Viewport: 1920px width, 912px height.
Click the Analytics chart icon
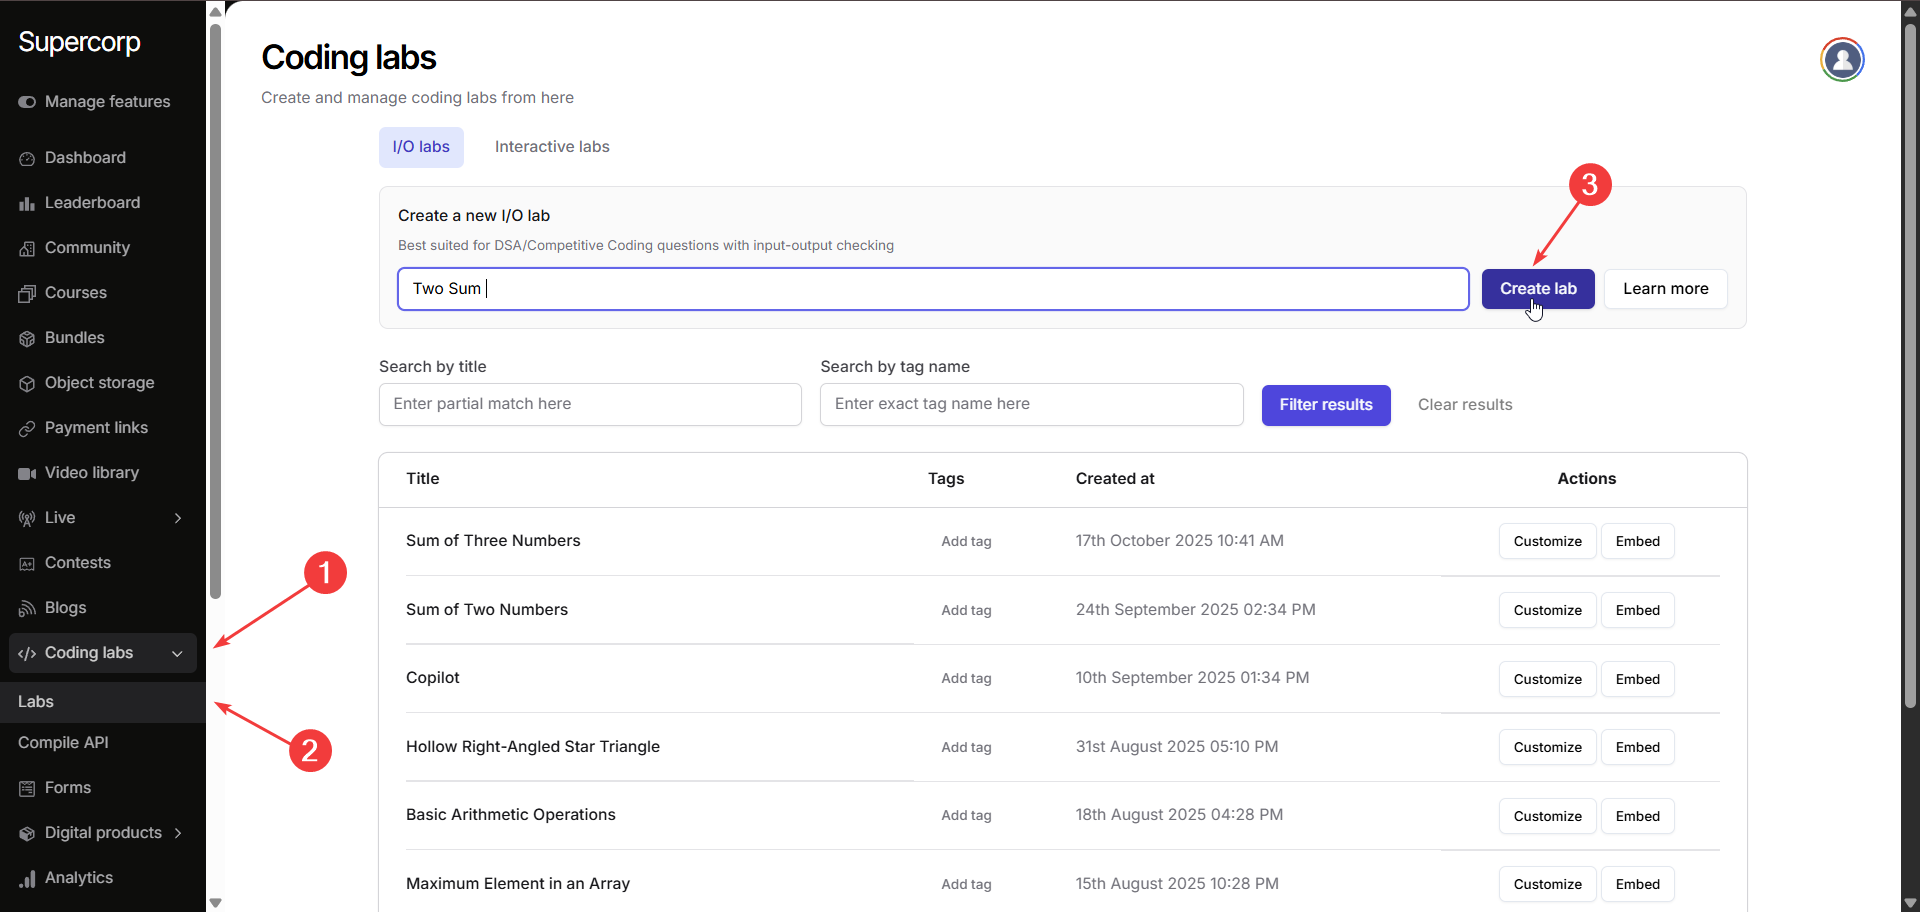tap(27, 878)
